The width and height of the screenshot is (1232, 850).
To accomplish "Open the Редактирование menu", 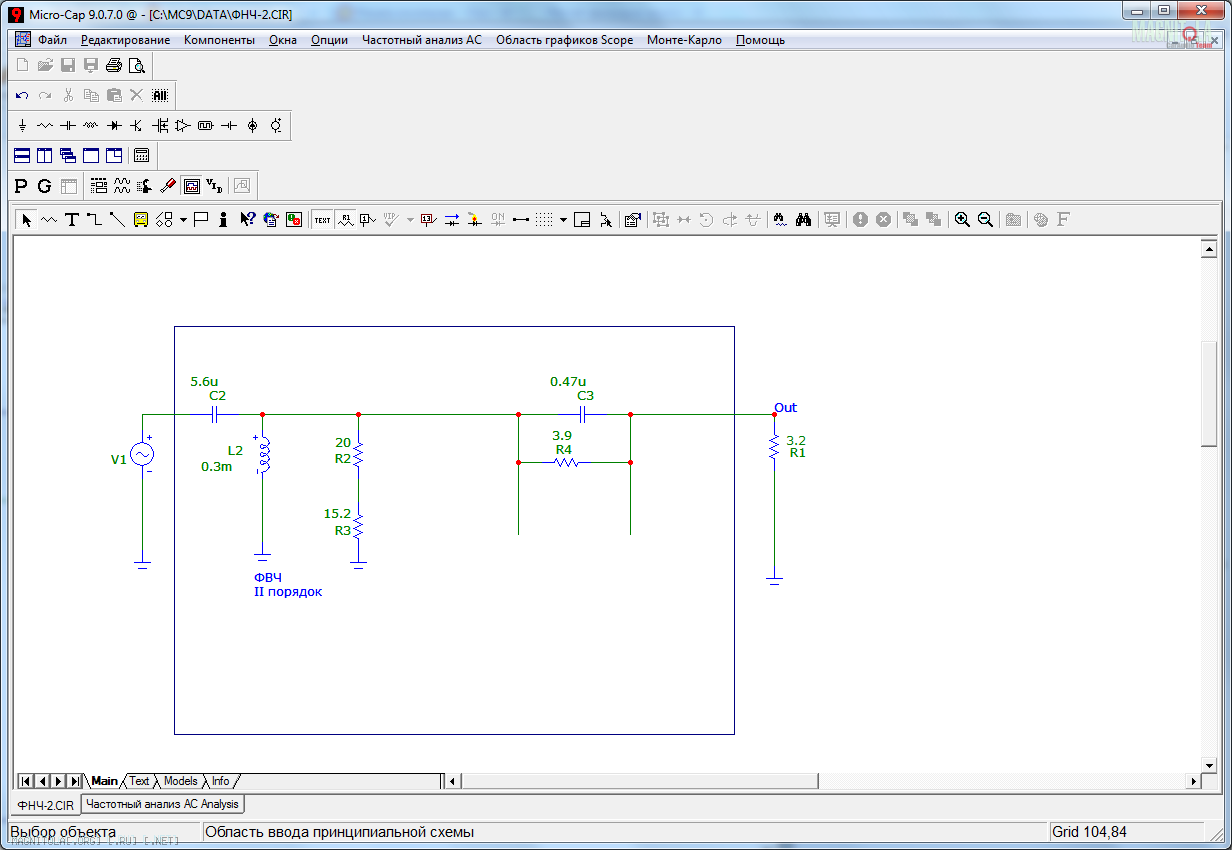I will 125,40.
